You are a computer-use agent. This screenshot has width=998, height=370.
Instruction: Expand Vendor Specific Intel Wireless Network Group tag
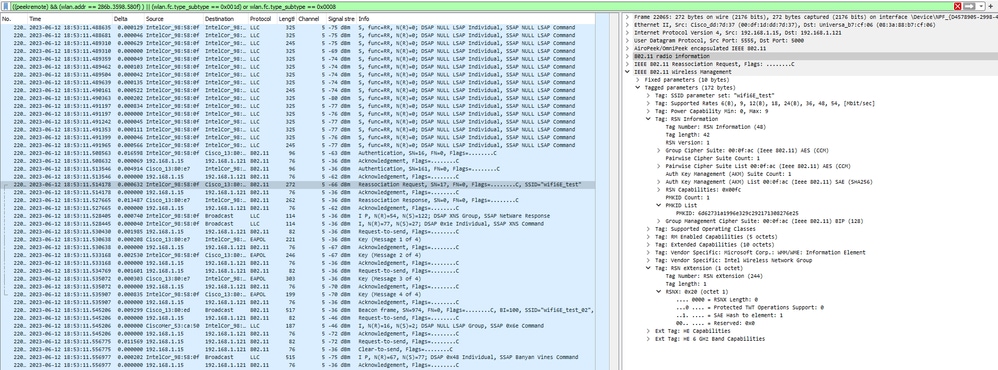[x=649, y=260]
